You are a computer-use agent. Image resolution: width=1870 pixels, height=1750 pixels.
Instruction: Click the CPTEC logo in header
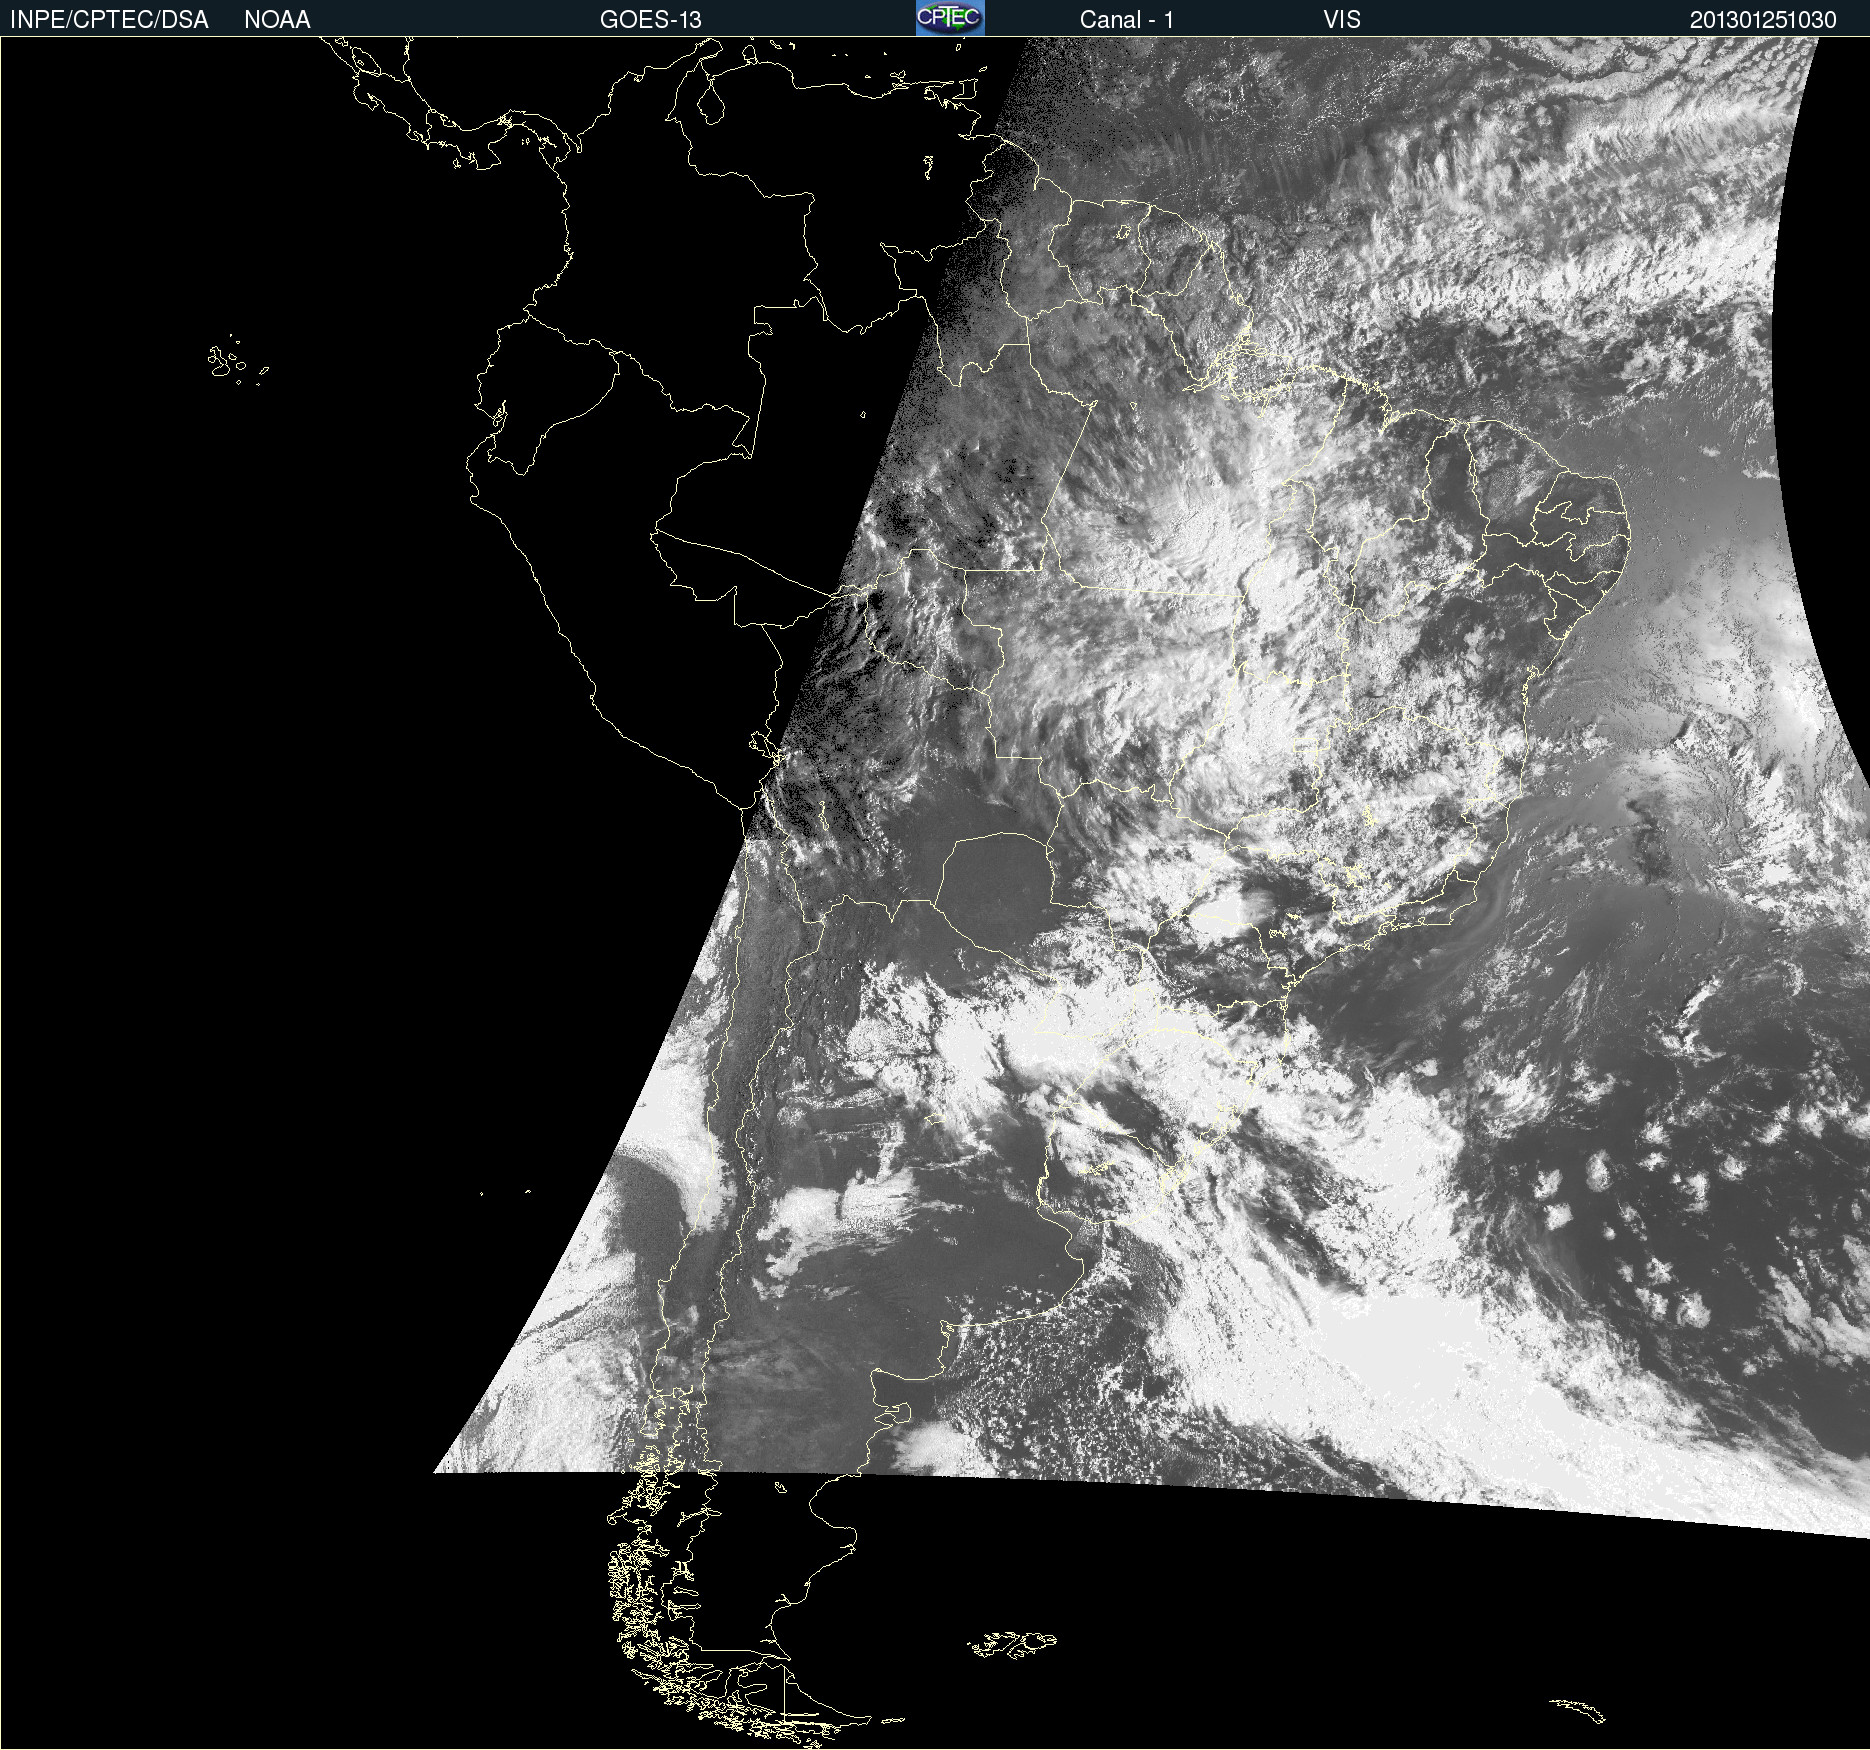[950, 18]
